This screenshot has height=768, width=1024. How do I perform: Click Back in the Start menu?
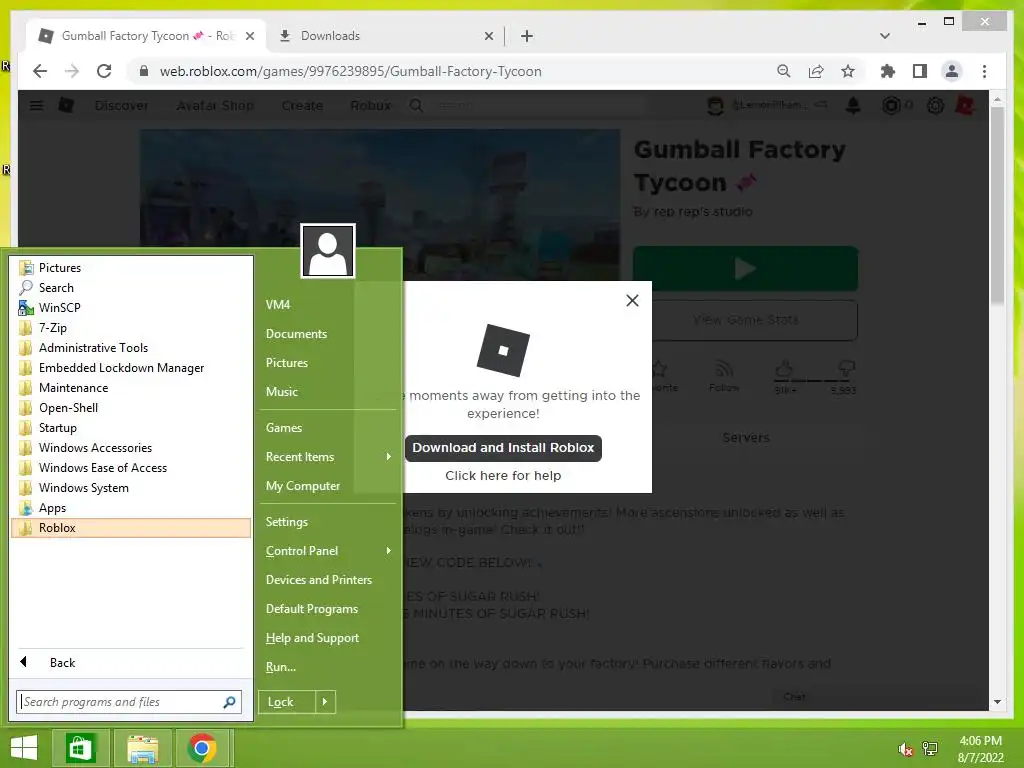pyautogui.click(x=131, y=662)
